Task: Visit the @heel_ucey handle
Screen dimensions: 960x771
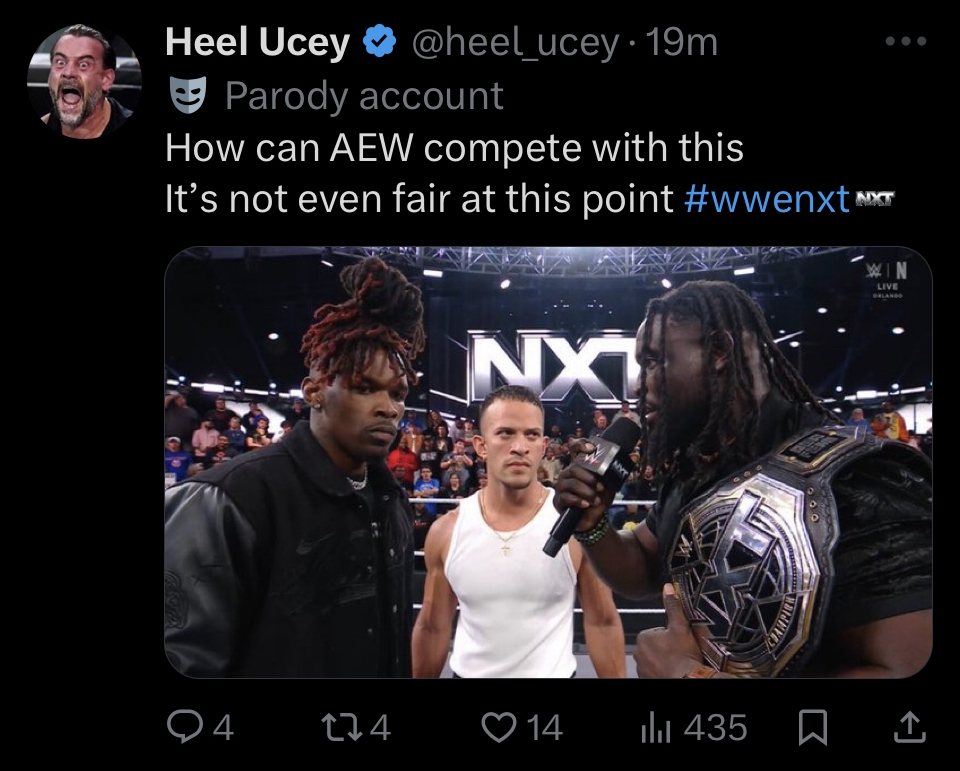Action: pos(515,43)
